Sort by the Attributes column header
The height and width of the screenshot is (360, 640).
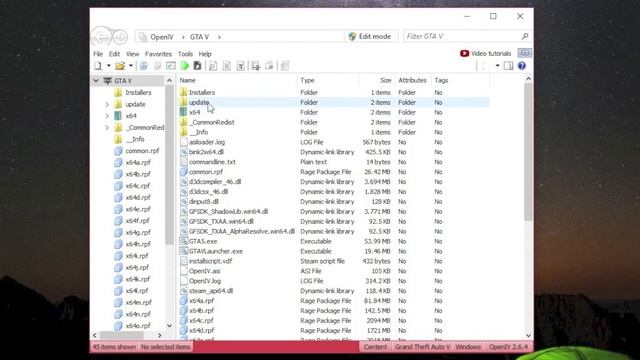tap(413, 80)
